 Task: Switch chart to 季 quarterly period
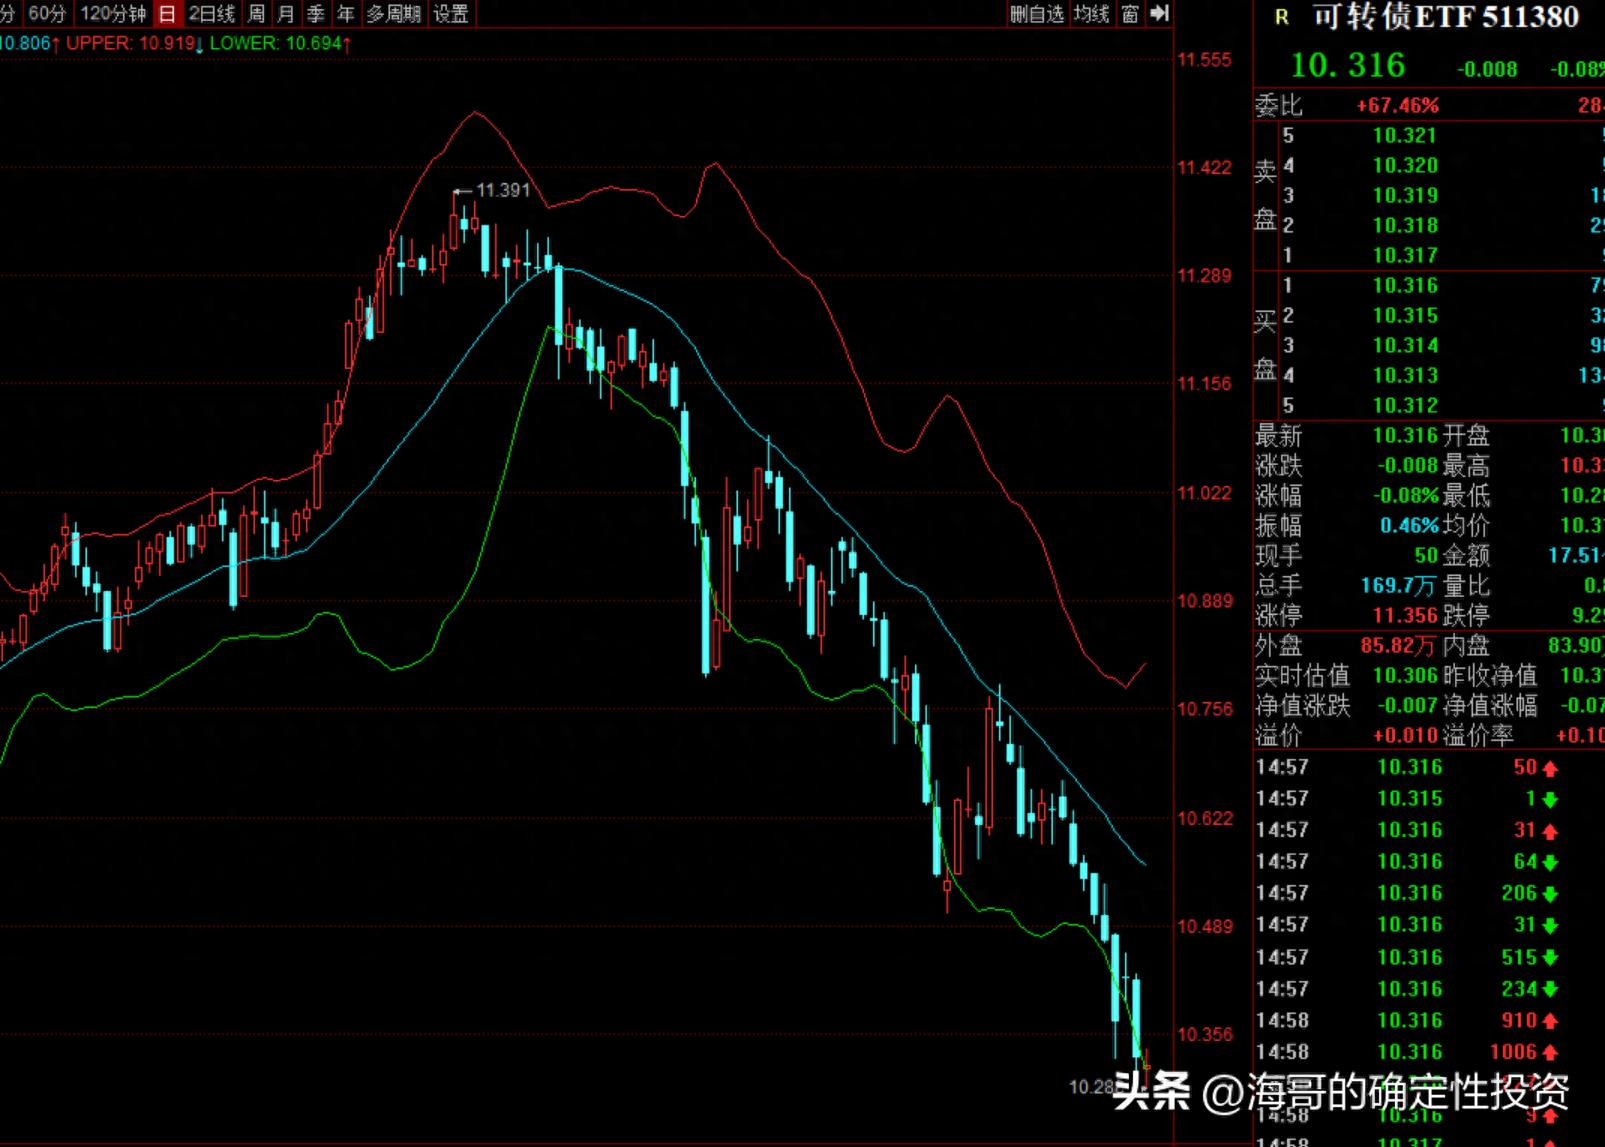coord(316,14)
